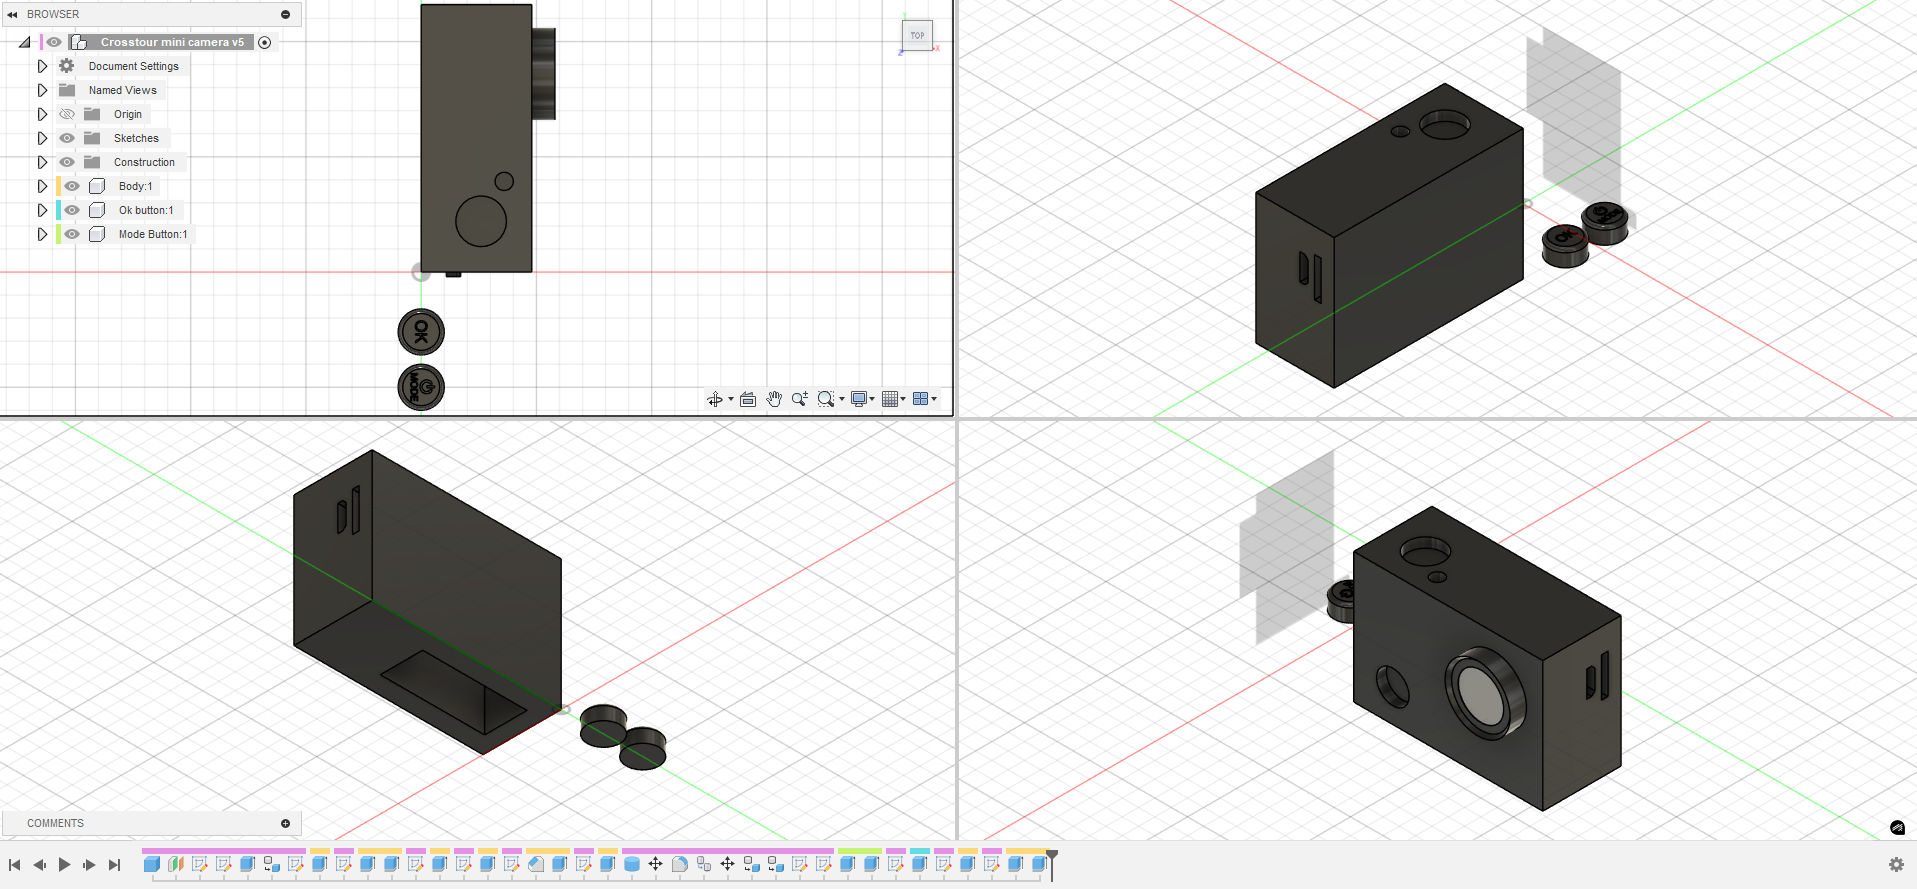
Task: Click the Ok button:1 component icon
Action: click(97, 210)
